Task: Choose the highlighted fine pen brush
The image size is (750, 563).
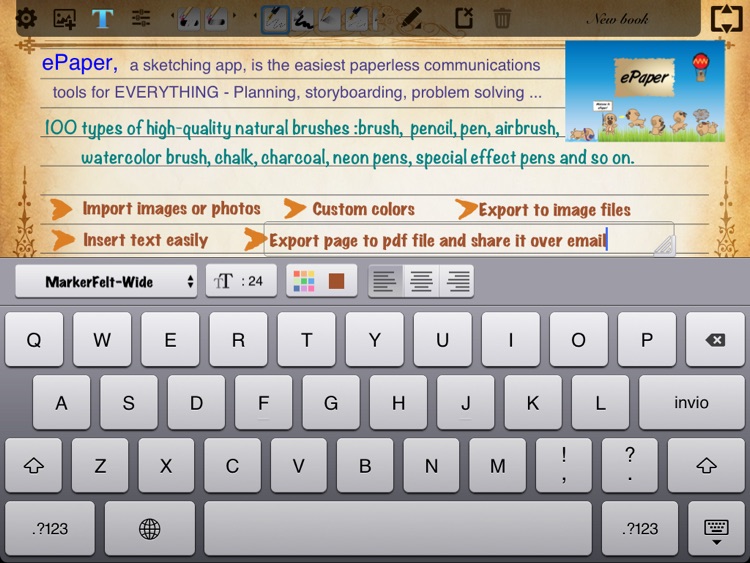Action: tap(275, 20)
